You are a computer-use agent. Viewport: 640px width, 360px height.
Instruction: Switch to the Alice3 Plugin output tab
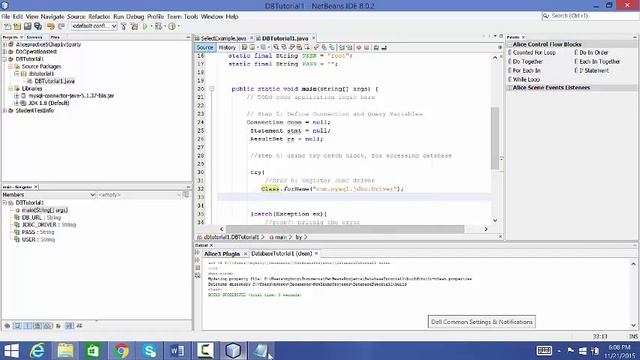point(222,254)
